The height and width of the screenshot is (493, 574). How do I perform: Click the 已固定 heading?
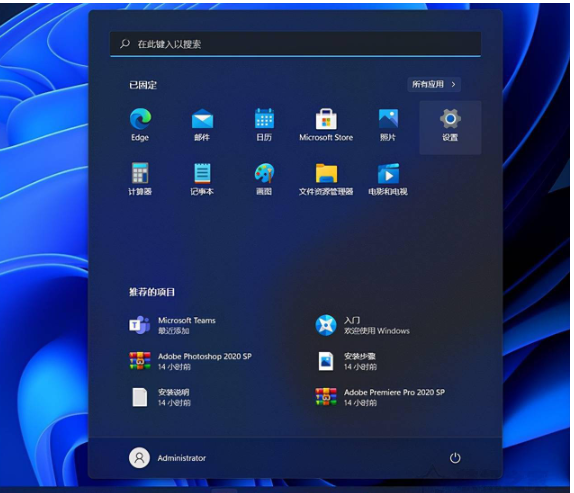coord(143,85)
